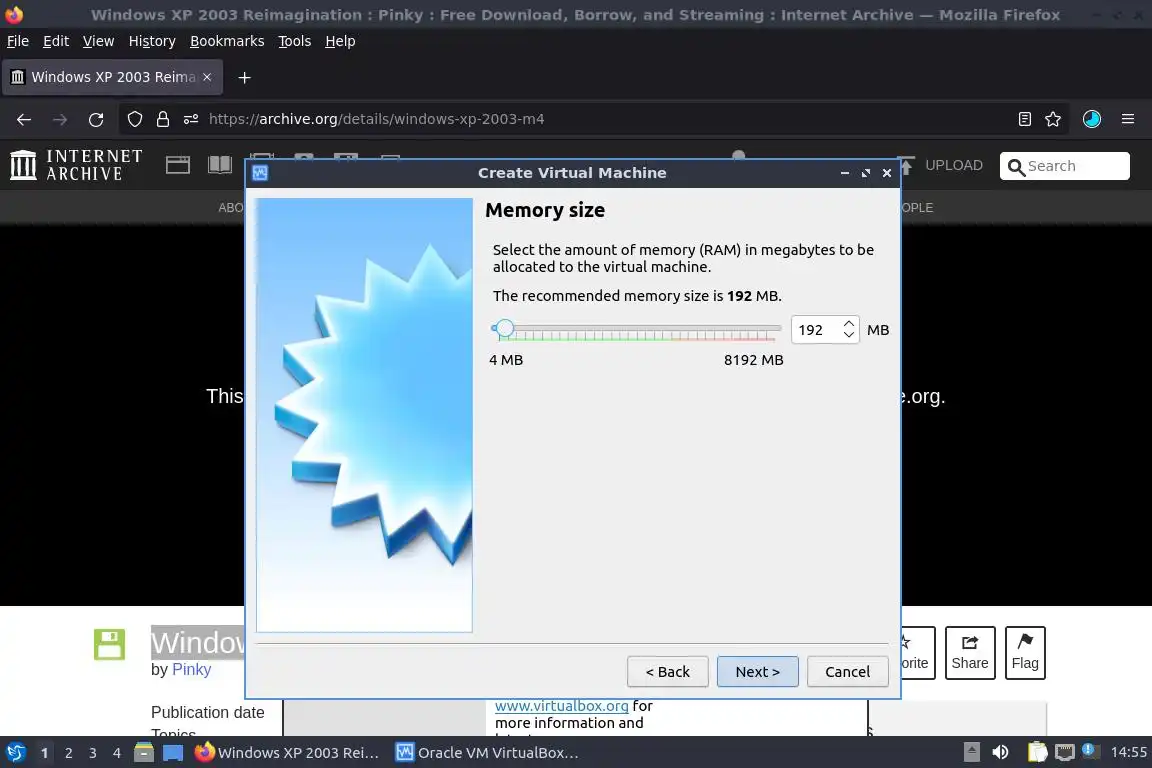The height and width of the screenshot is (768, 1152).
Task: Show desktop using the blue taskbar icon
Action: (x=173, y=753)
